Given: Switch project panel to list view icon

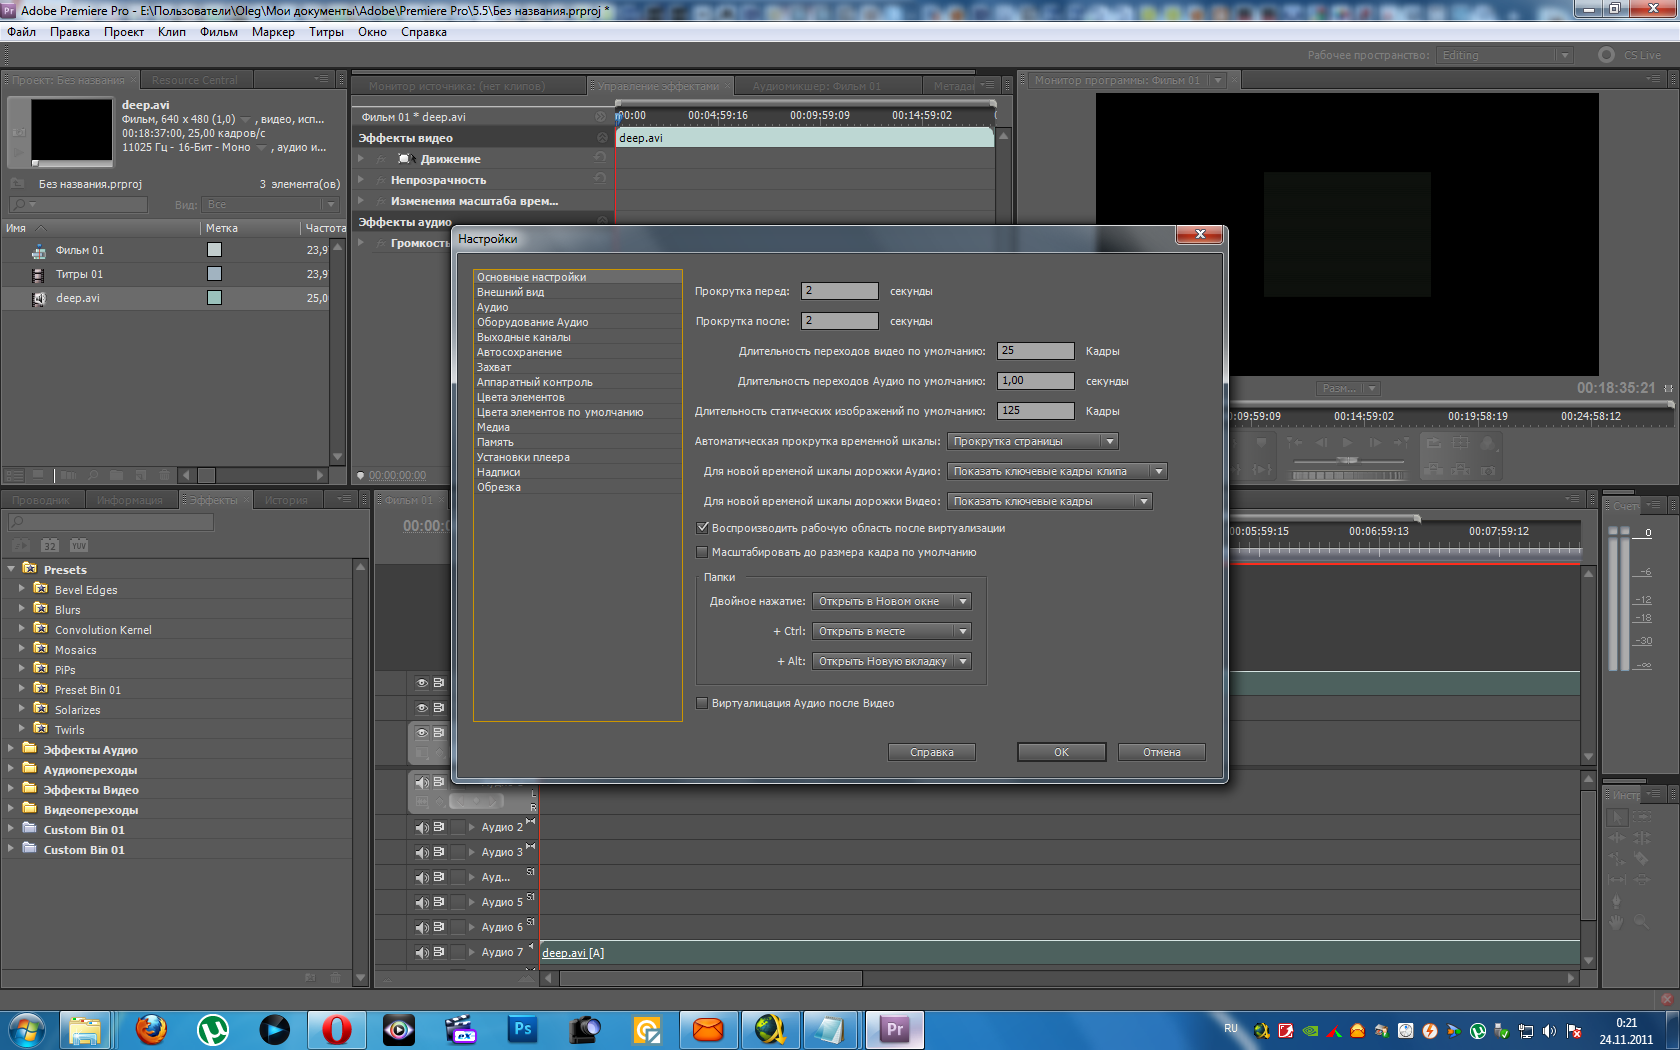Looking at the screenshot, I should coord(14,475).
